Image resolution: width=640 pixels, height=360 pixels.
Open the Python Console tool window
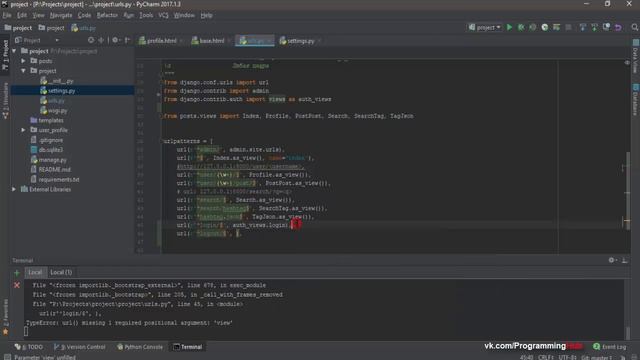coord(140,347)
